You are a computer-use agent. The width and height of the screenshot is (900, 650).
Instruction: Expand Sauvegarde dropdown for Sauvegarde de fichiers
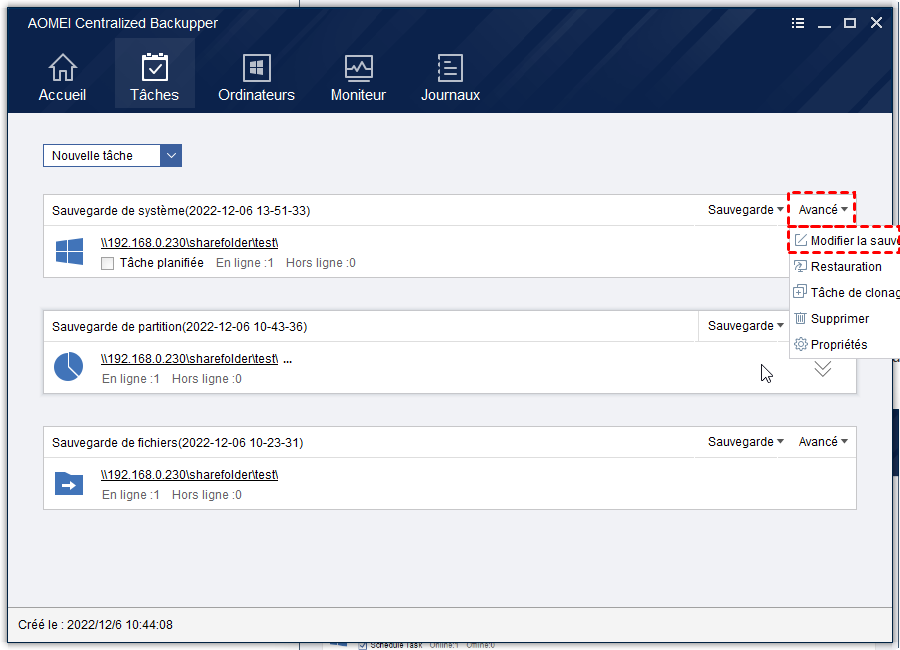[x=745, y=442]
